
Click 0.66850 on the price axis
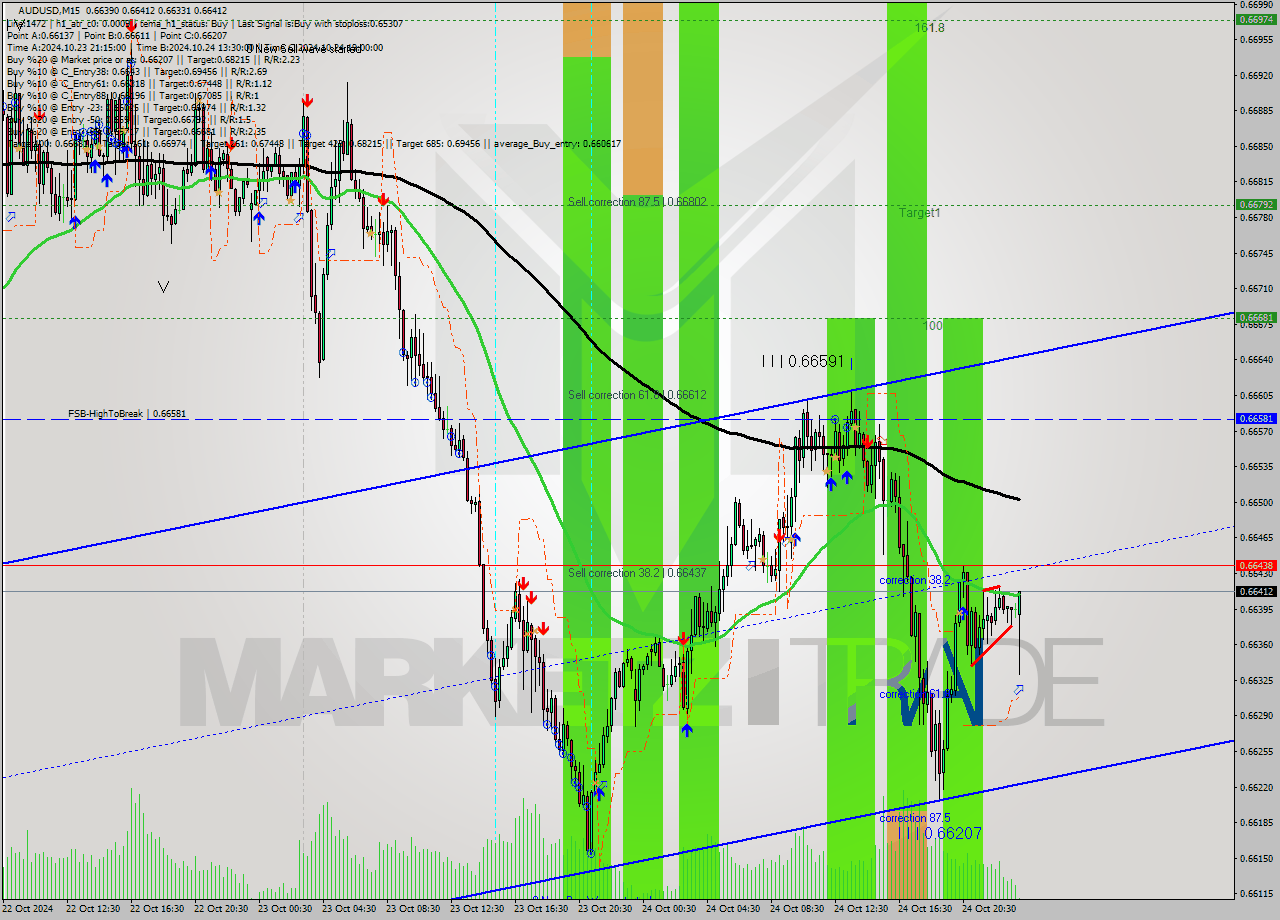pos(1255,146)
